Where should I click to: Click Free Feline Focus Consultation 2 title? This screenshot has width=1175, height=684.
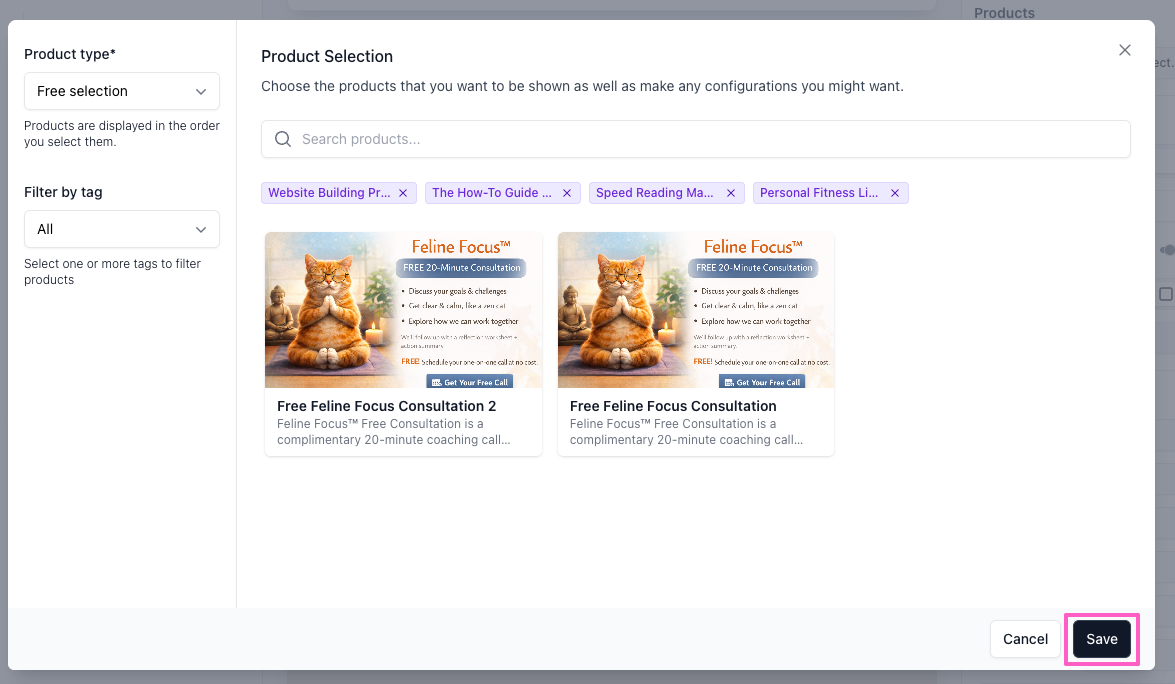pos(387,406)
